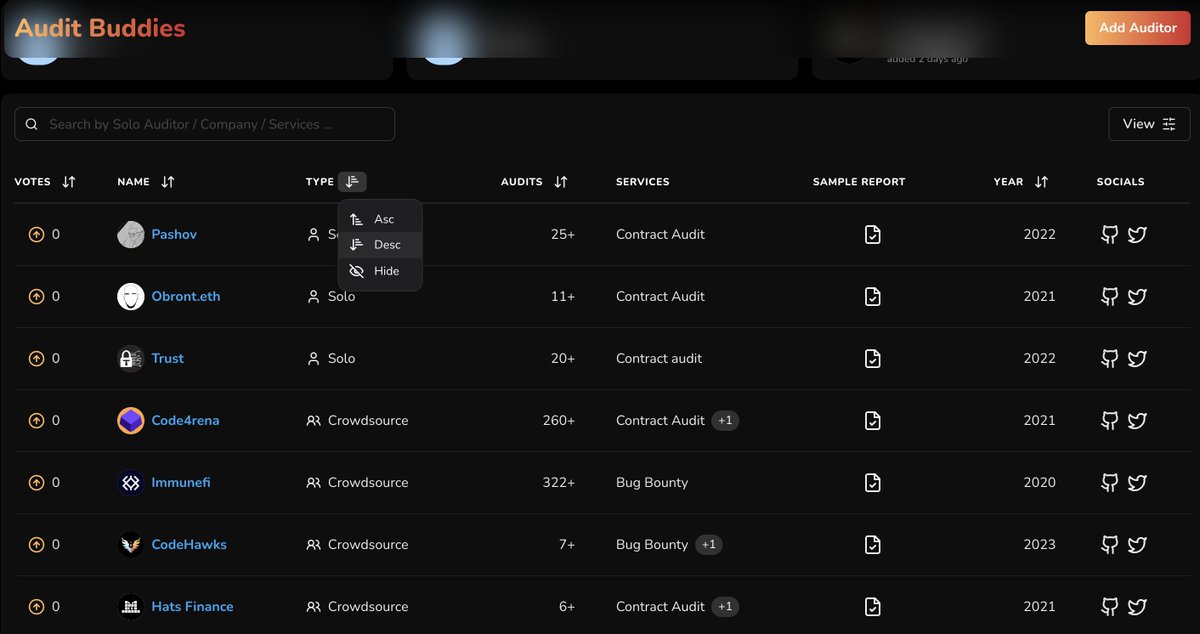Upvote Pashov with the arrow icon
Viewport: 1200px width, 634px height.
pyautogui.click(x=36, y=235)
